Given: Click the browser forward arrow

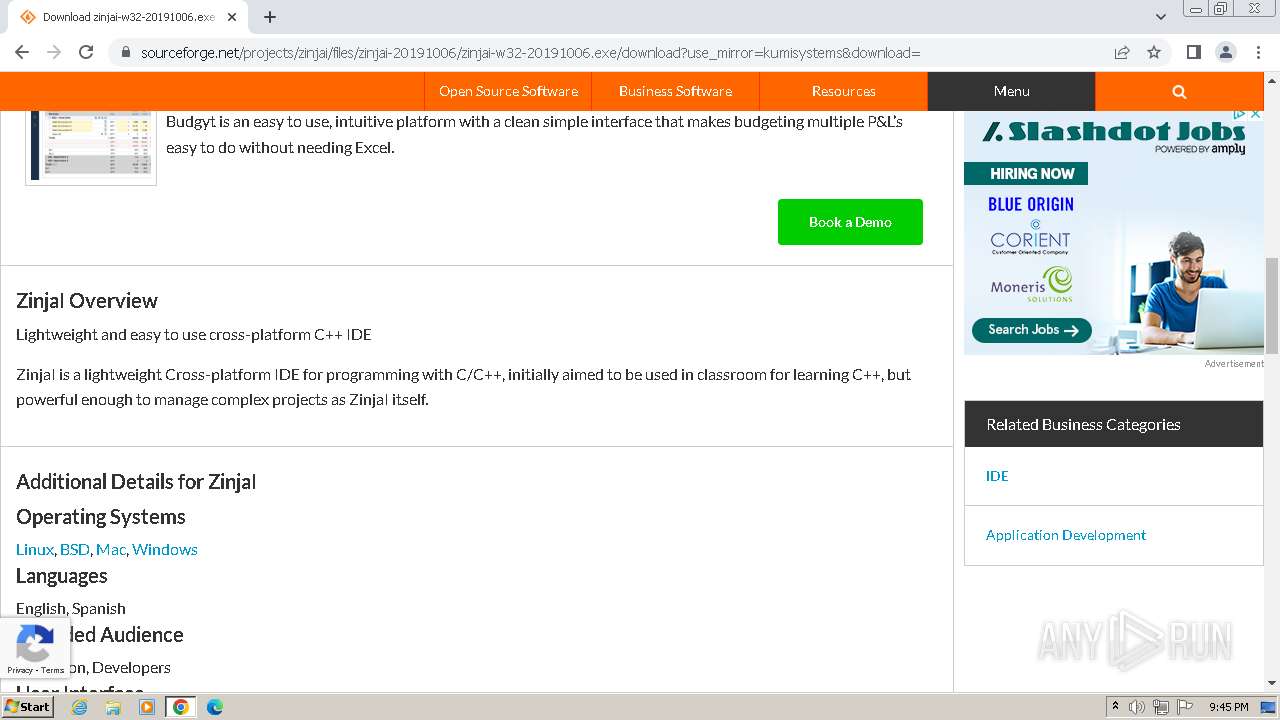Looking at the screenshot, I should tap(54, 52).
